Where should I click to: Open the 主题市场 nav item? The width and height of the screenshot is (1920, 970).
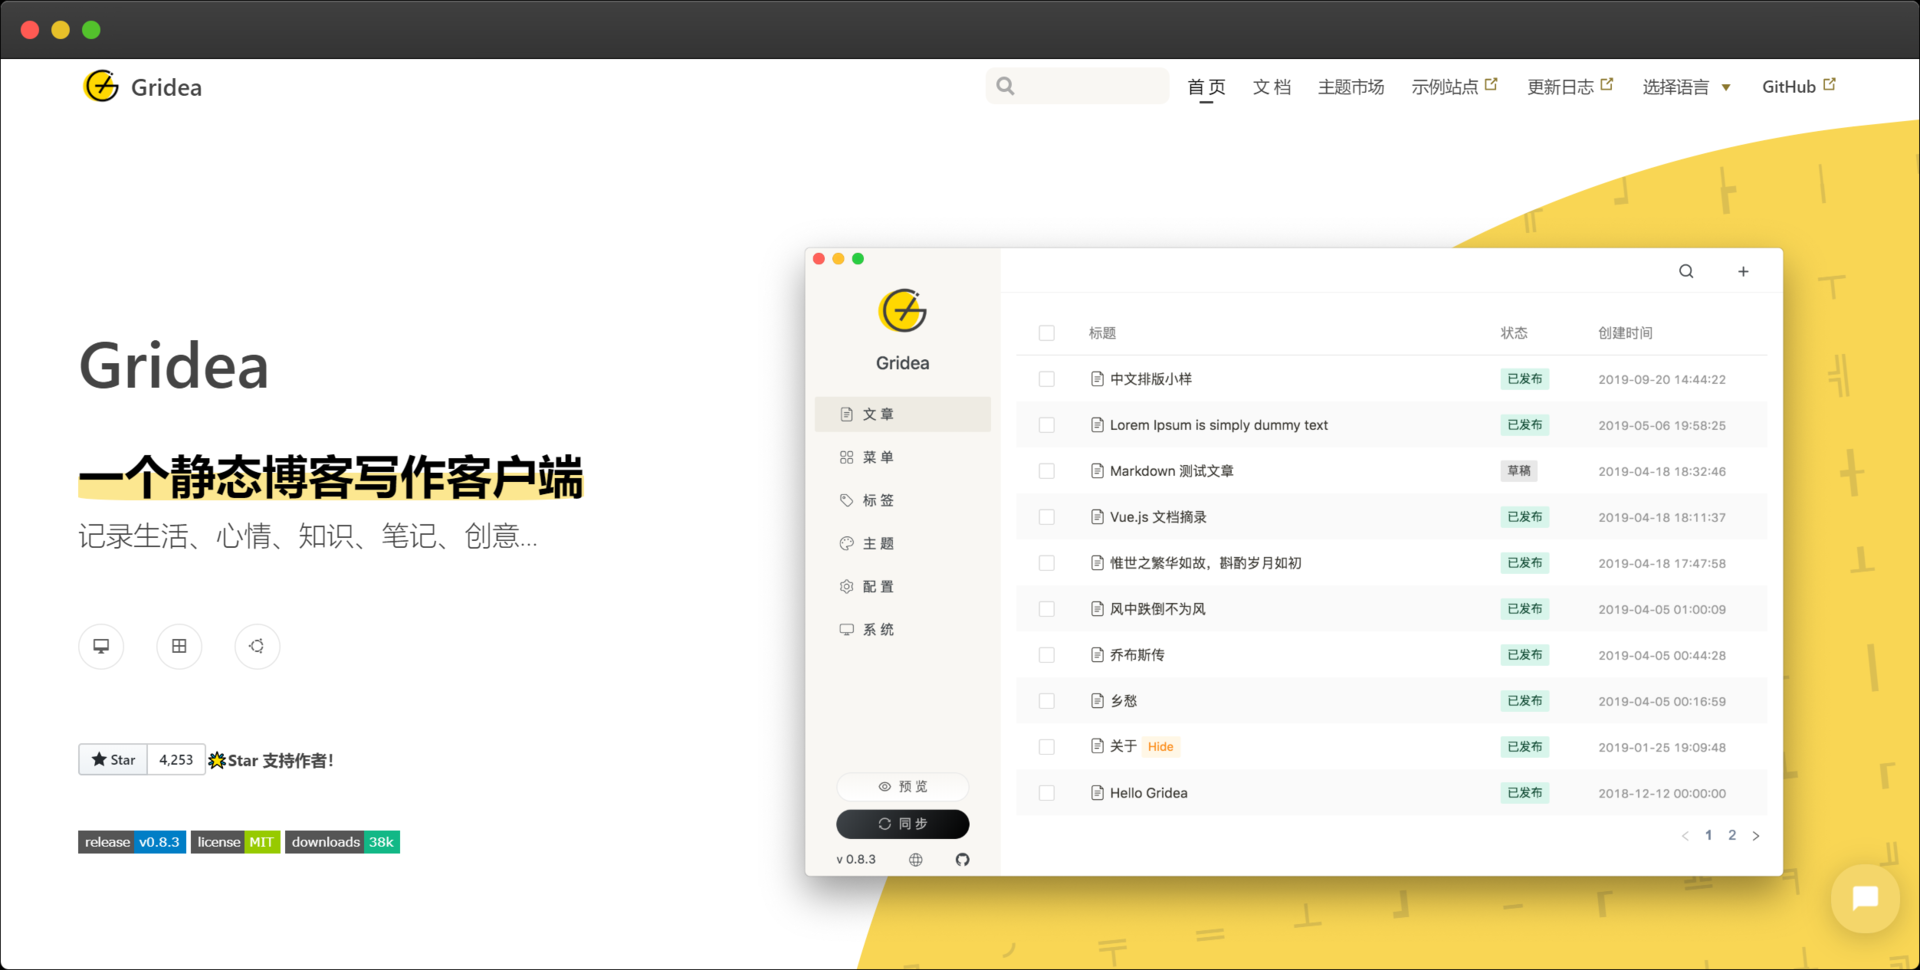click(1351, 87)
